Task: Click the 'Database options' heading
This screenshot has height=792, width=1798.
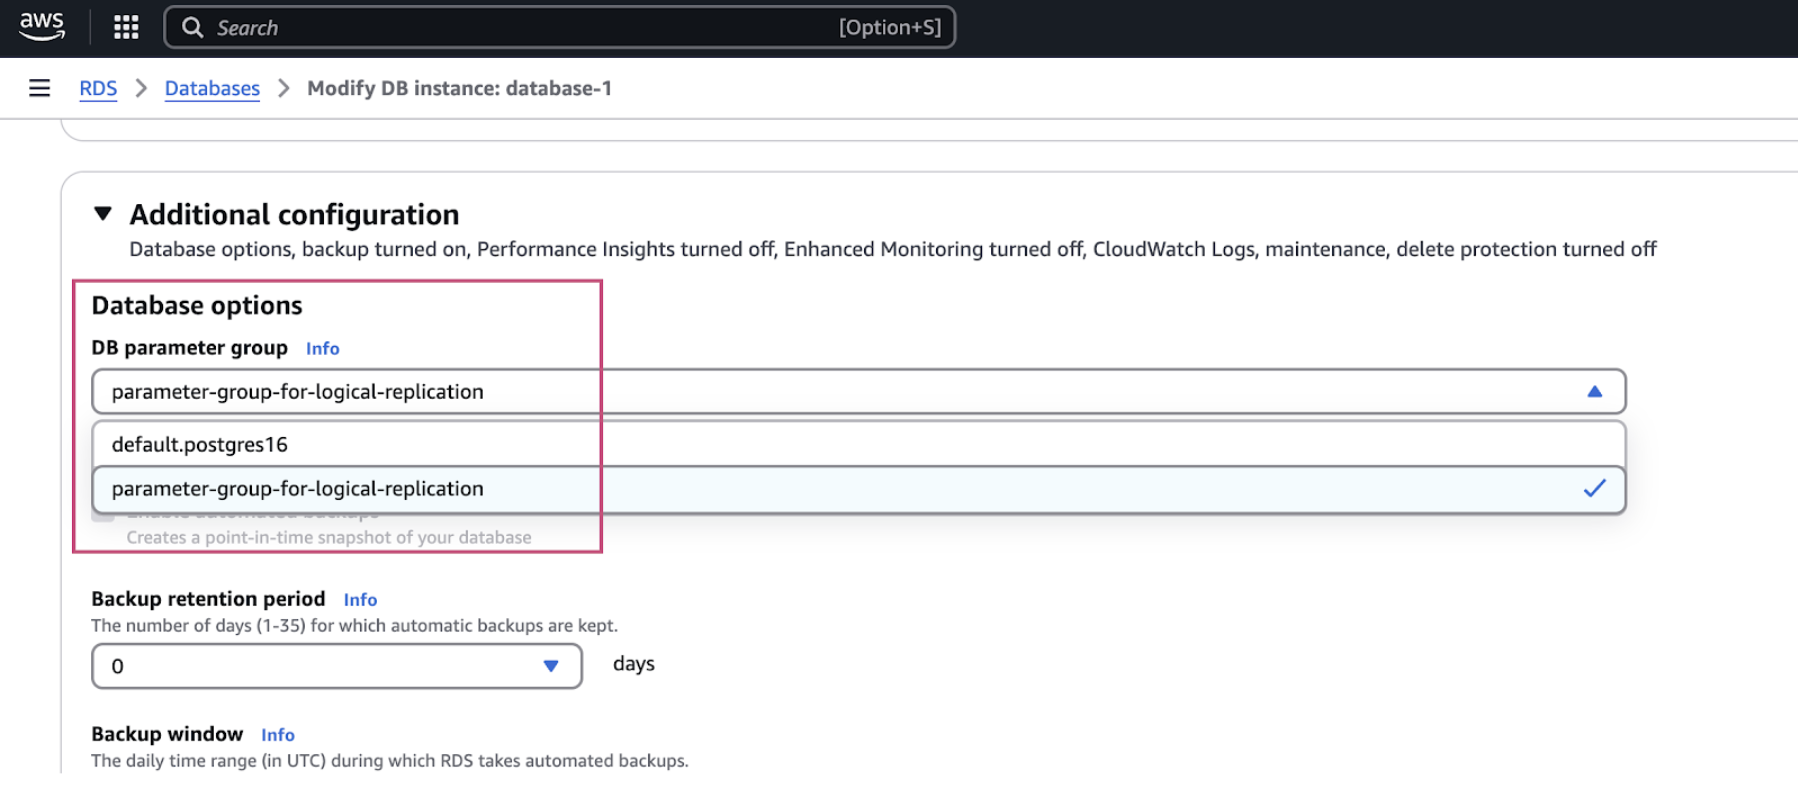Action: click(197, 305)
